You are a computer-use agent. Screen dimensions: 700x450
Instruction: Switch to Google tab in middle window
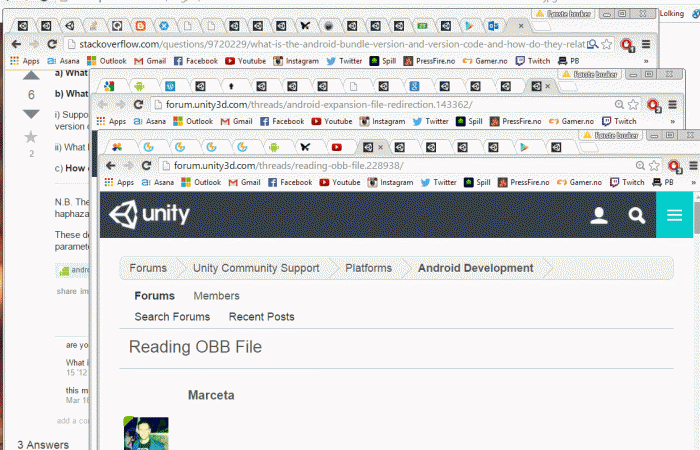point(414,86)
